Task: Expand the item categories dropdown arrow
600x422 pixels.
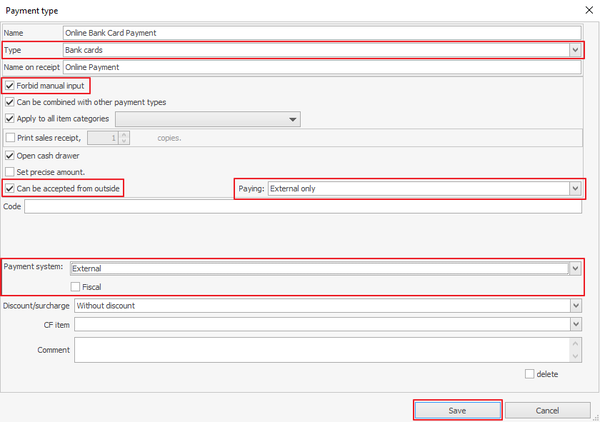Action: coord(292,119)
